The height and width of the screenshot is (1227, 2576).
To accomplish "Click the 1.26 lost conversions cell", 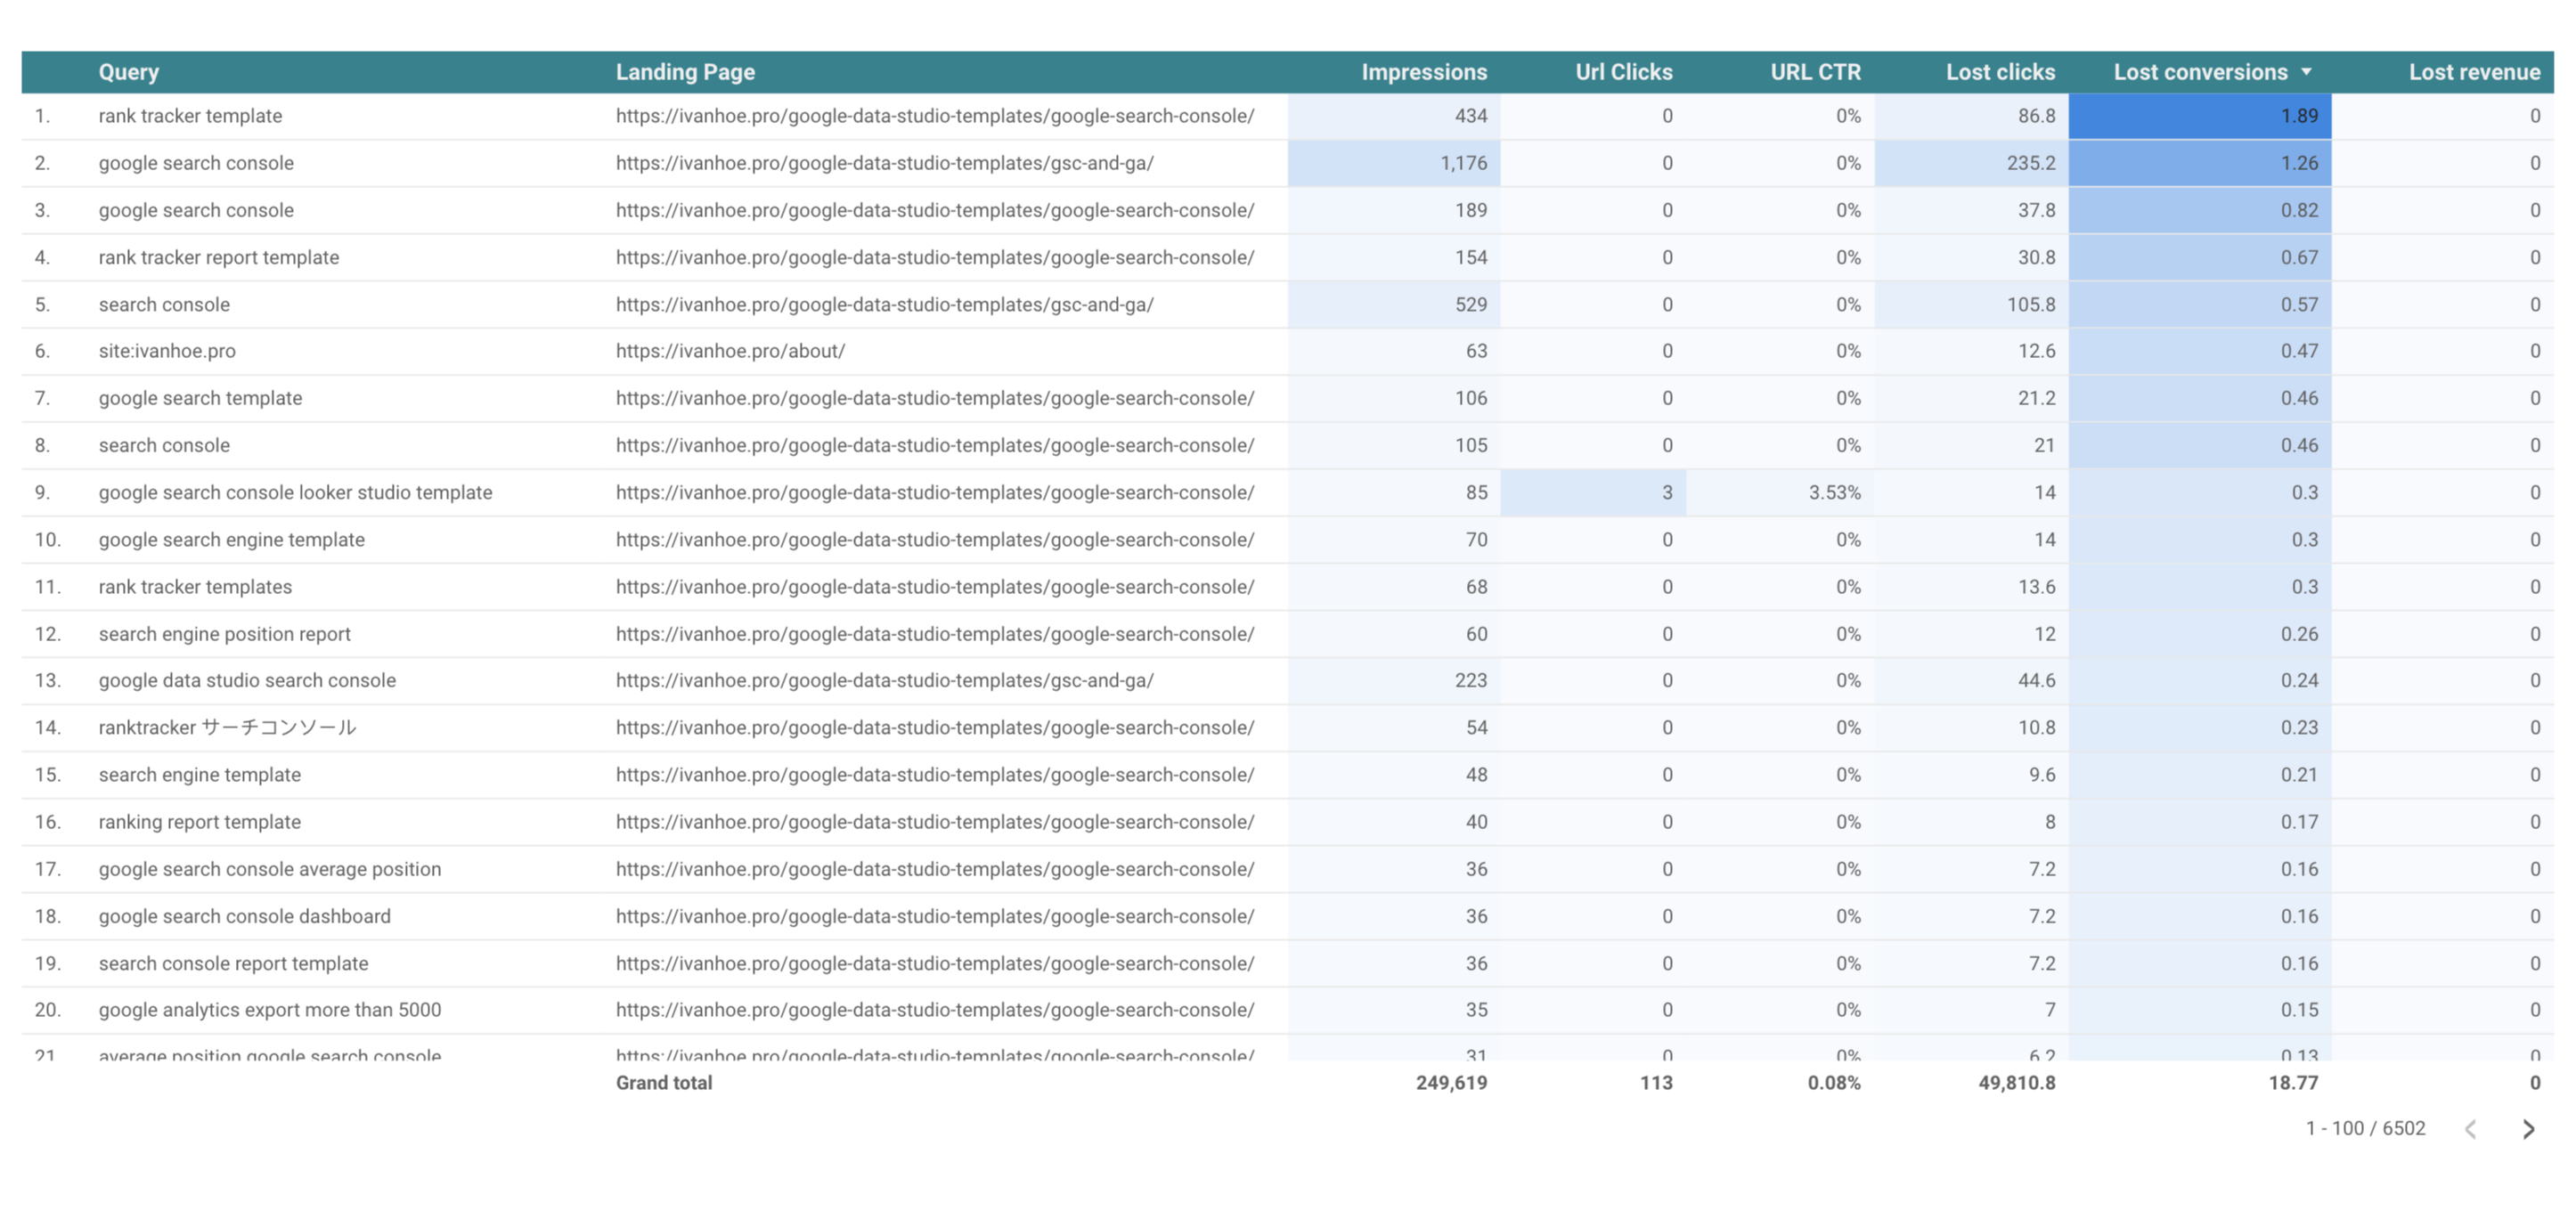I will [x=2200, y=163].
